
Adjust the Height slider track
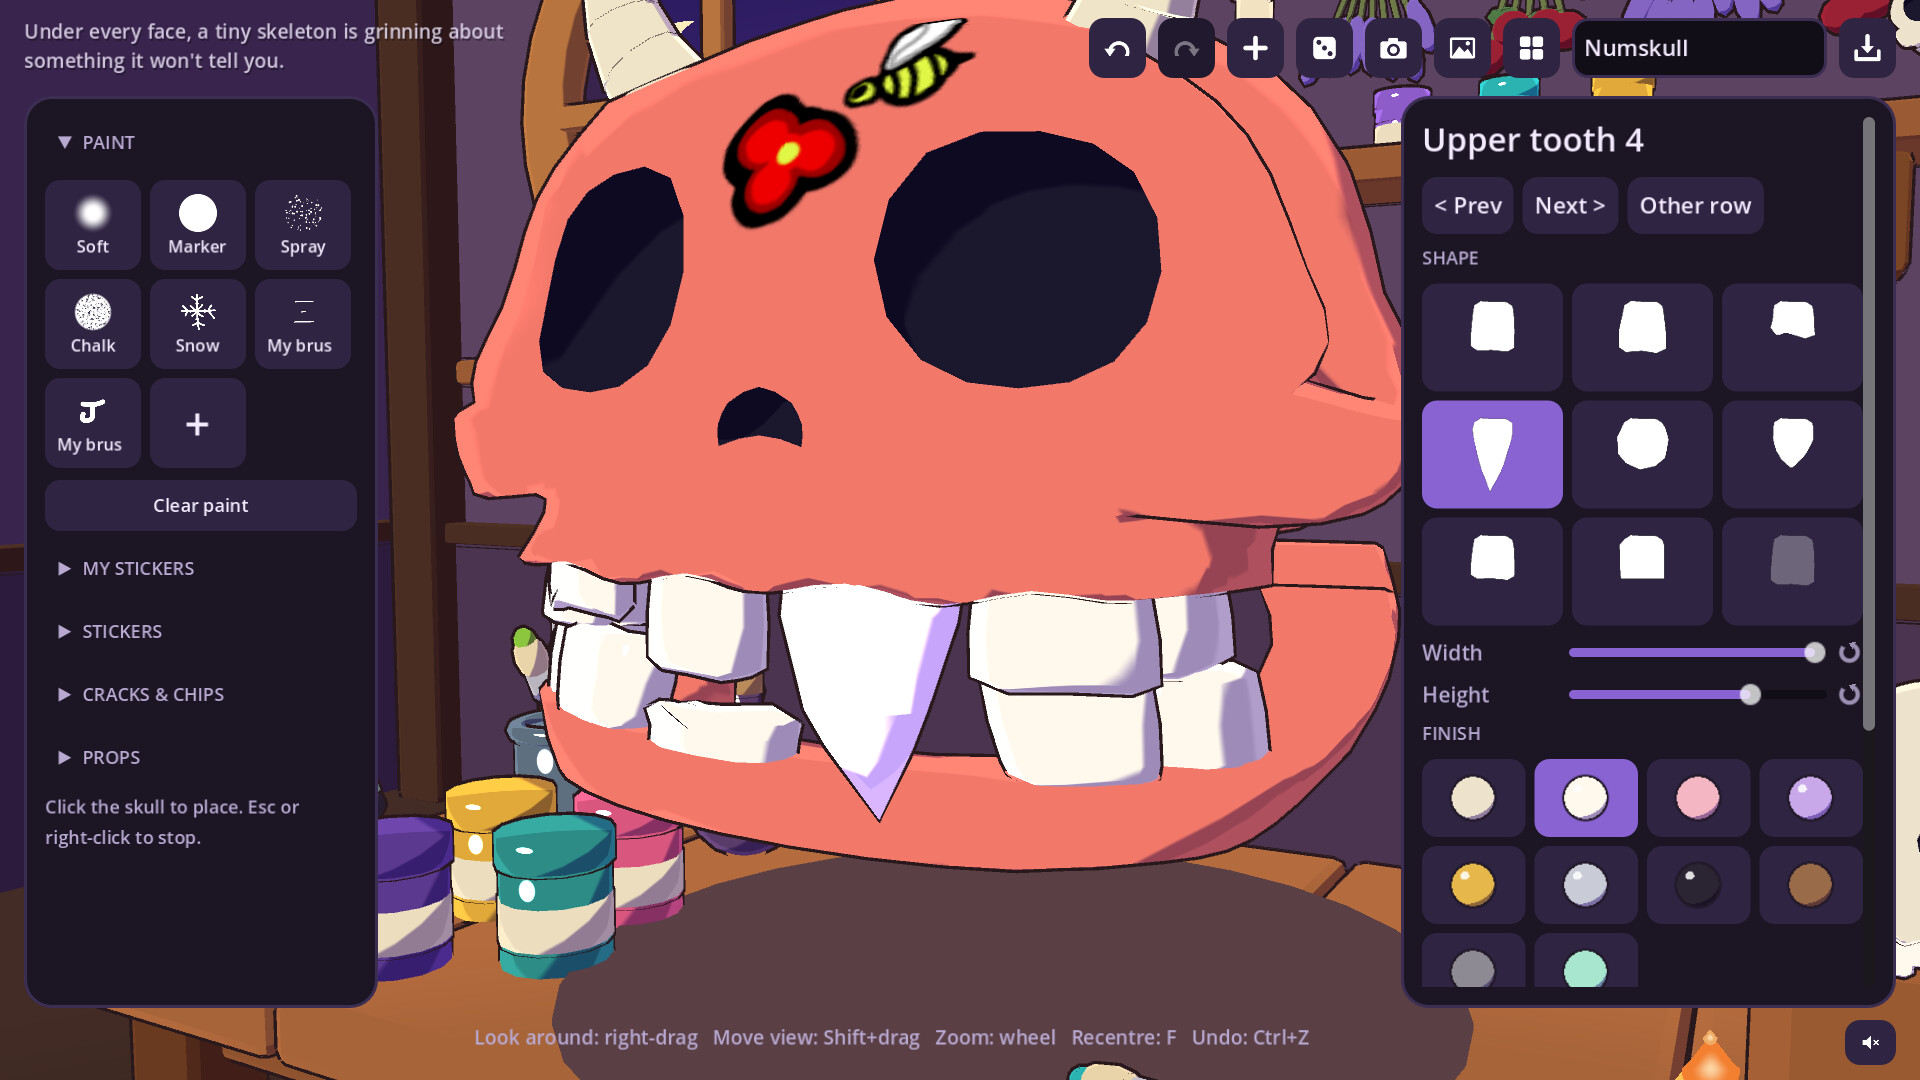tap(1697, 694)
